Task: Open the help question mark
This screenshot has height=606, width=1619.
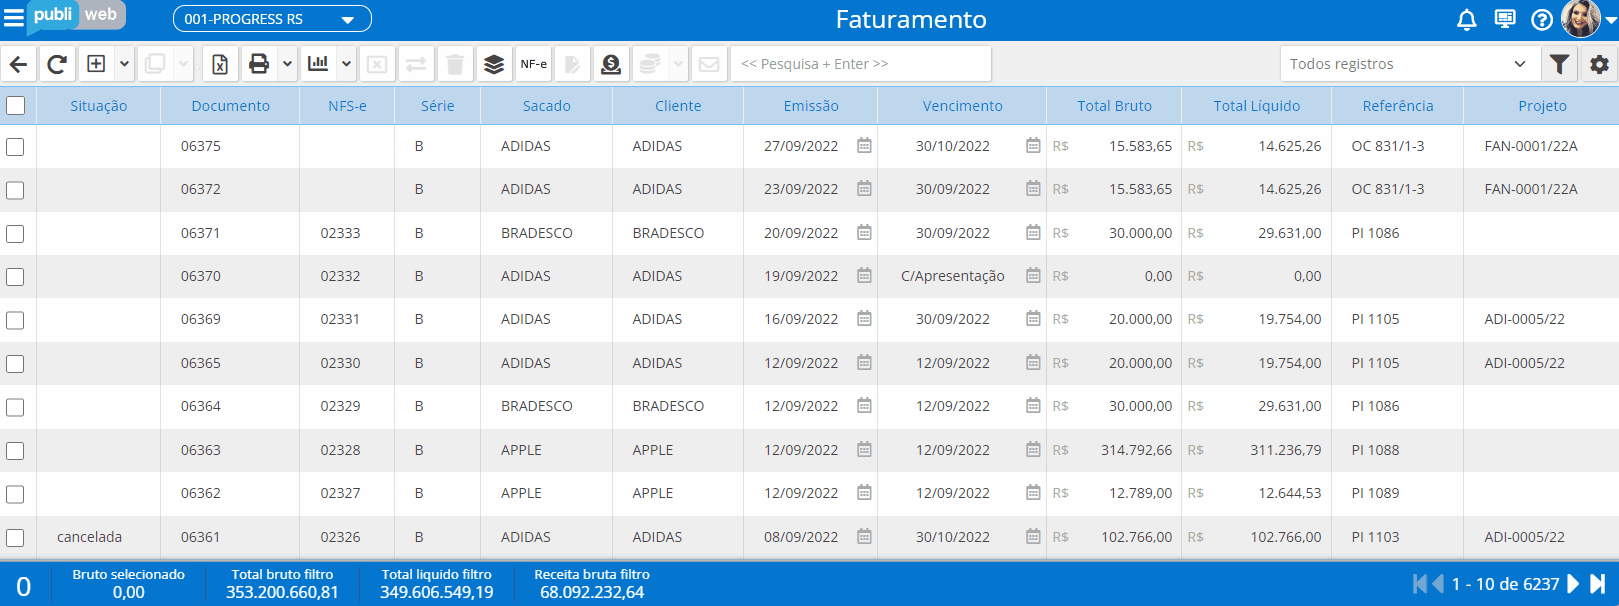Action: (x=1542, y=19)
